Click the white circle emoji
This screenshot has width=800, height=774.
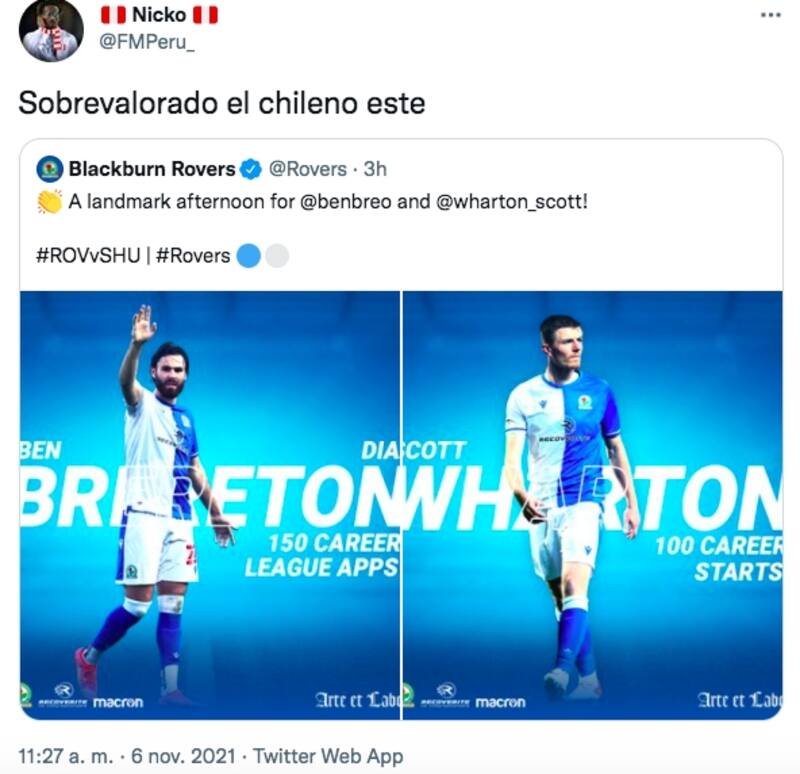pos(277,256)
